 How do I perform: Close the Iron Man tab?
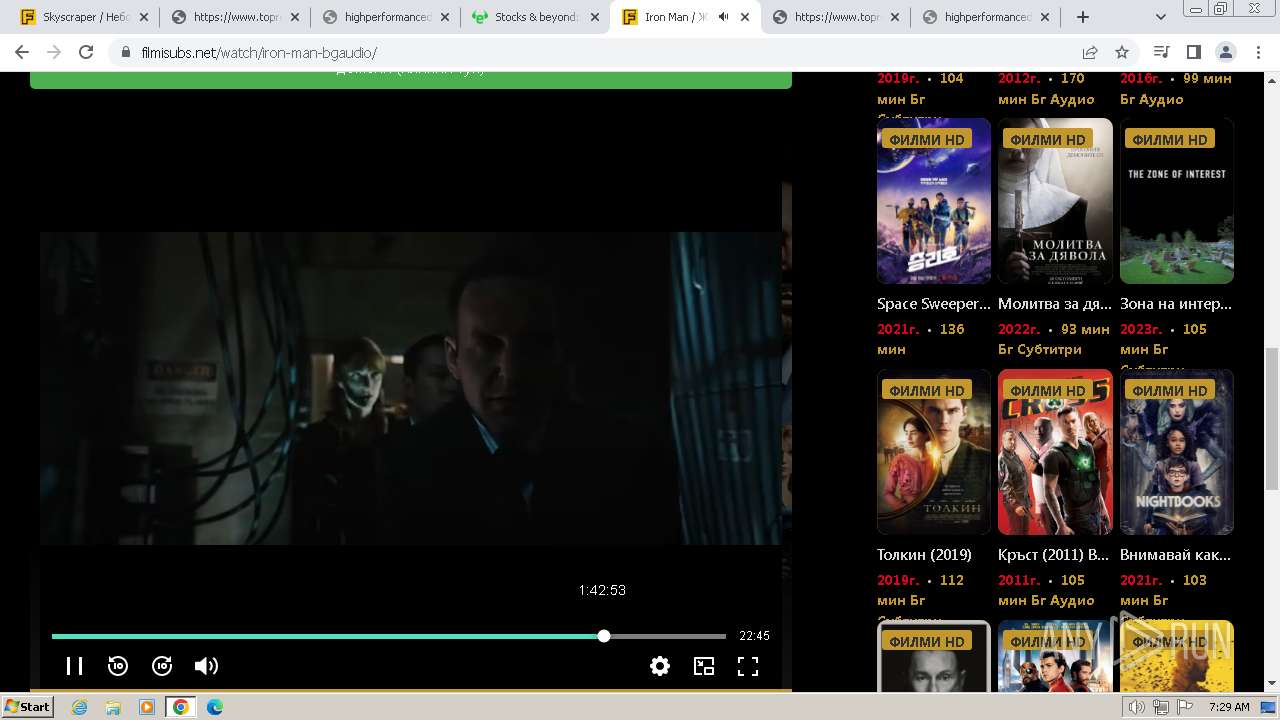click(744, 17)
